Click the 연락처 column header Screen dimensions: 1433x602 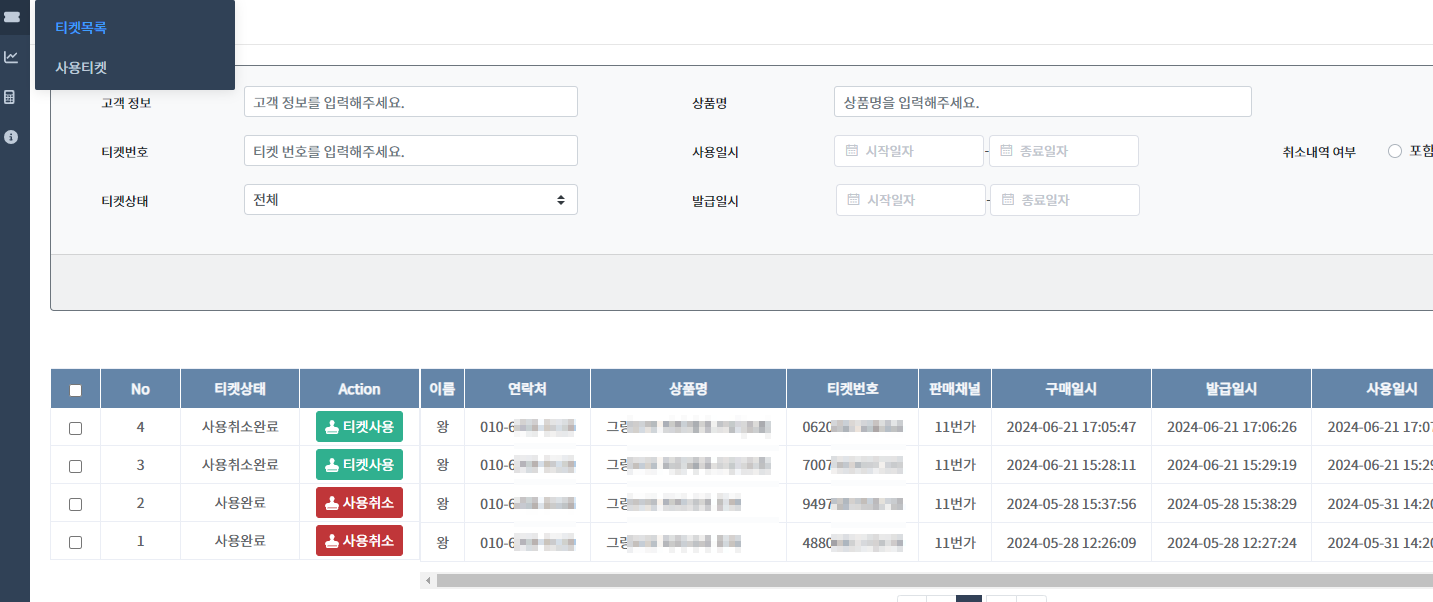coord(527,389)
